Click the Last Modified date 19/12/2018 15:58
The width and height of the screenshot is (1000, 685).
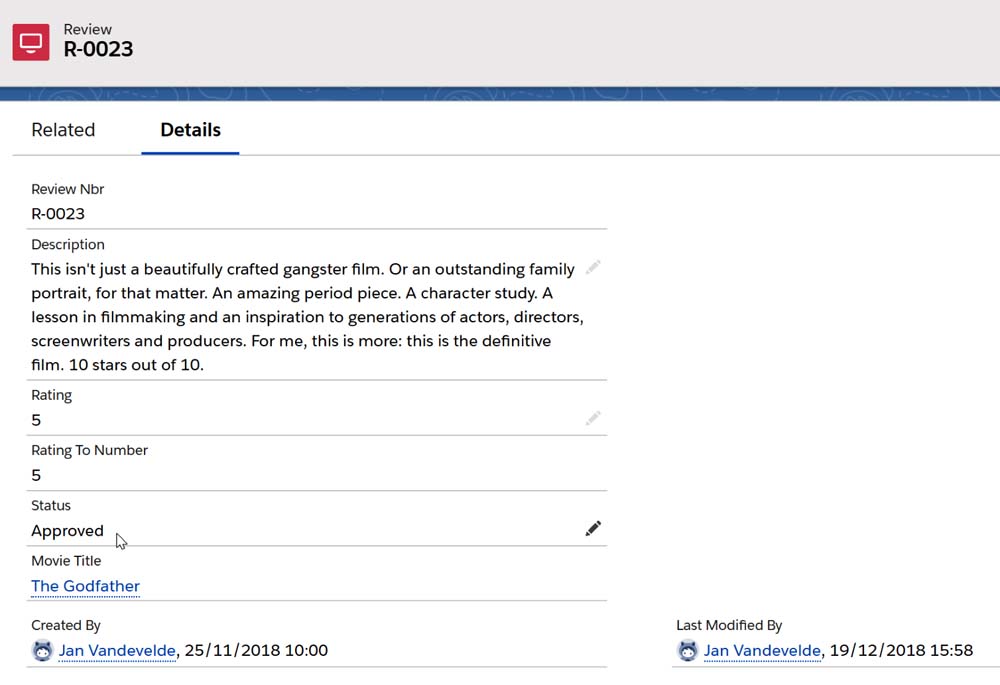tap(902, 651)
